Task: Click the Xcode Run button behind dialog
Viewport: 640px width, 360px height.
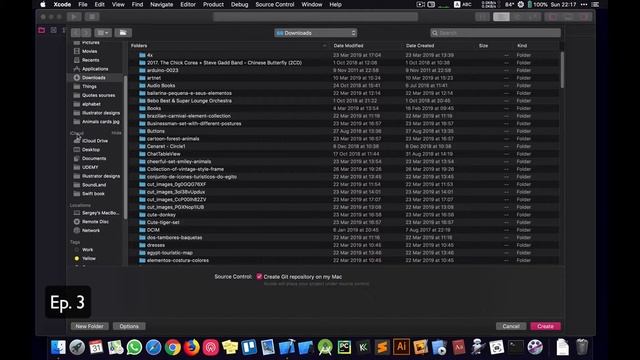Action: 74,17
